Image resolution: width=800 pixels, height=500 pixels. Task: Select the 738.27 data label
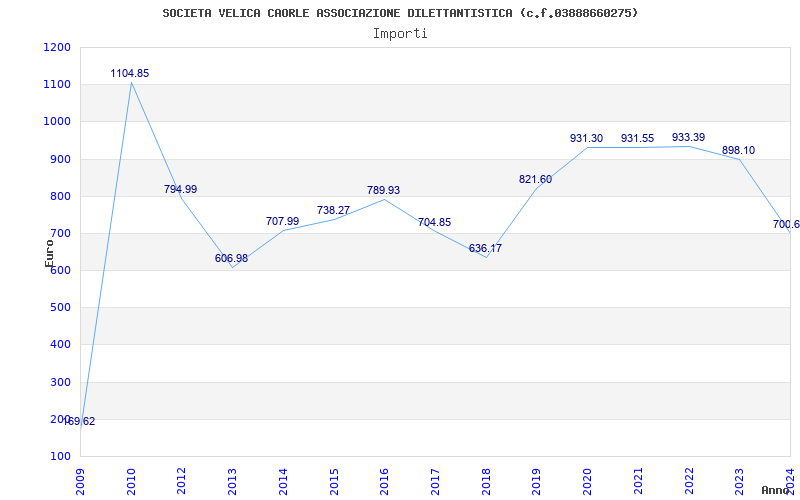tap(333, 210)
